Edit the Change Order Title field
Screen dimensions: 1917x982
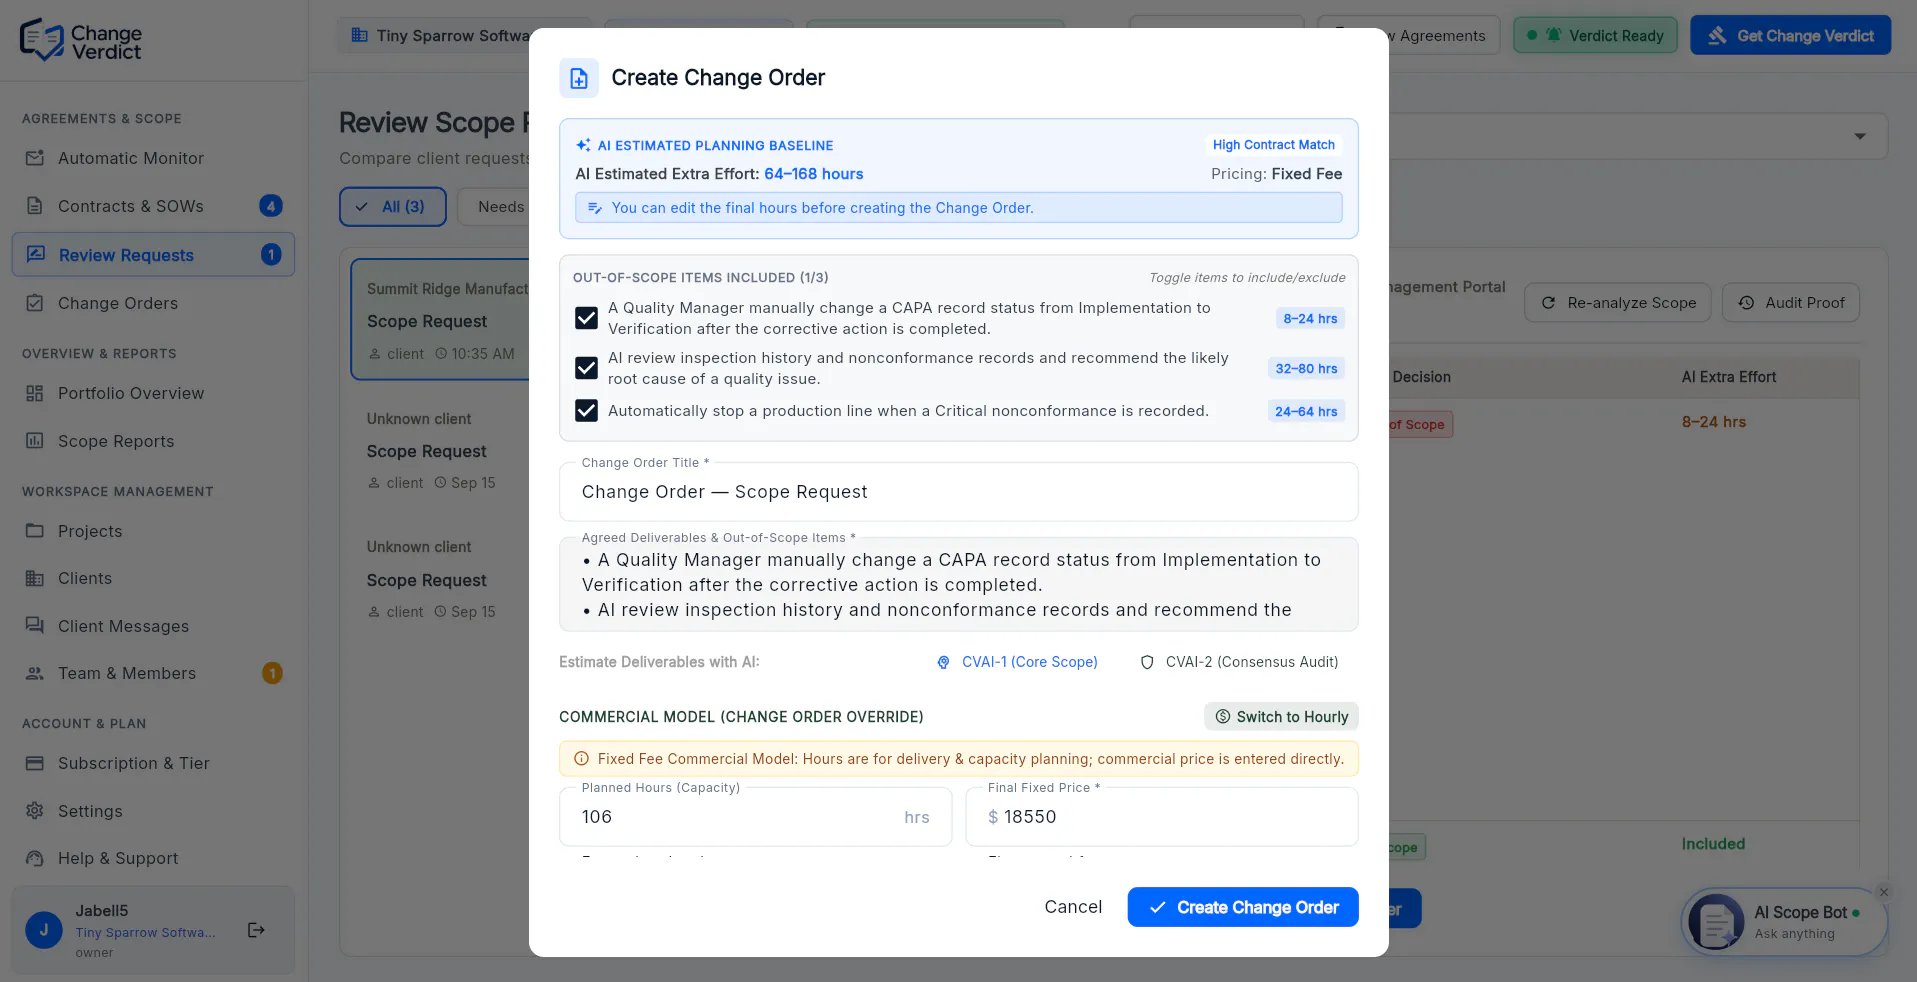pos(958,492)
